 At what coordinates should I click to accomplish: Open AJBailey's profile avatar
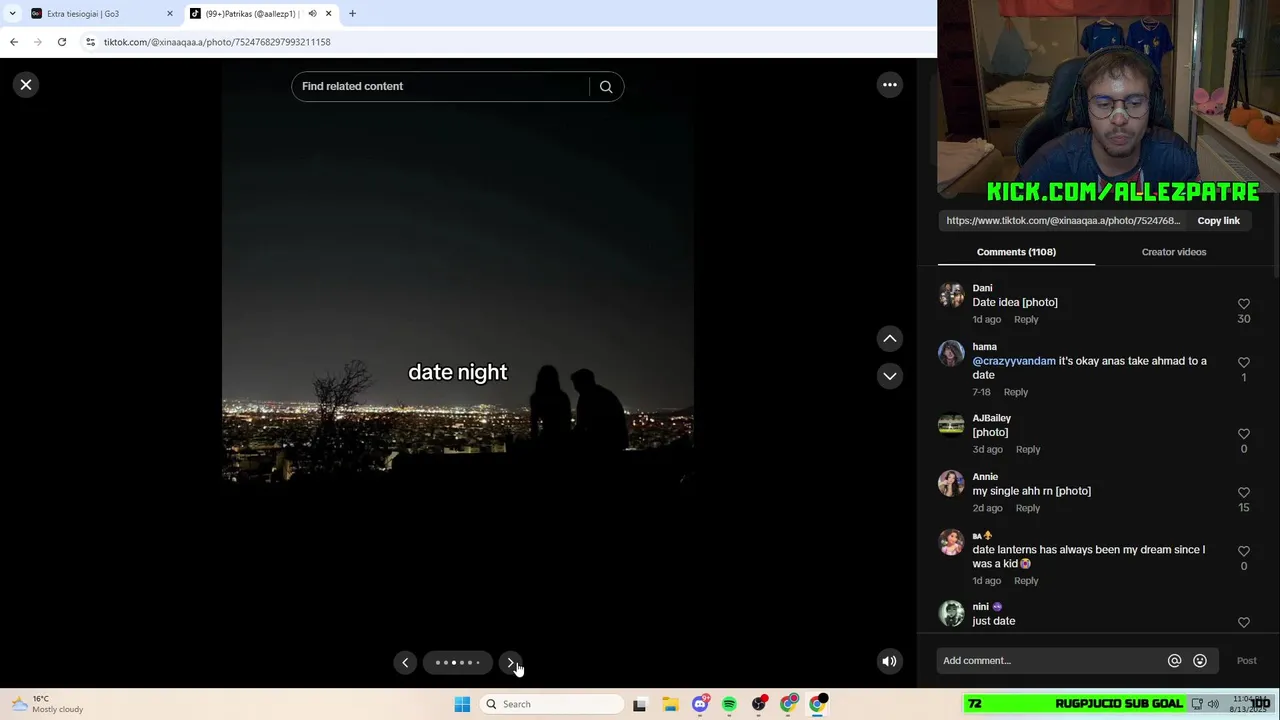coord(951,425)
